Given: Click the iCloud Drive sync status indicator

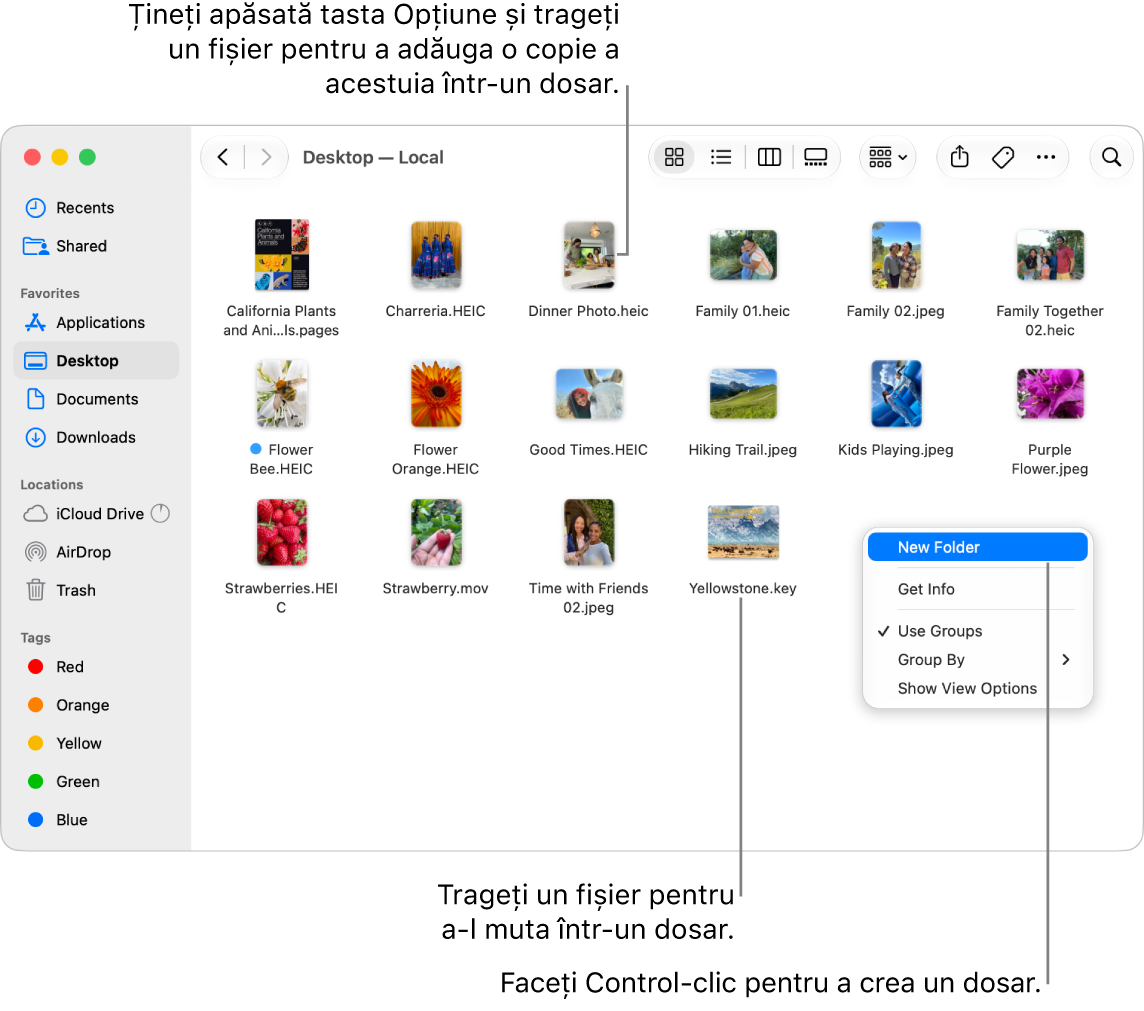Looking at the screenshot, I should click(160, 514).
